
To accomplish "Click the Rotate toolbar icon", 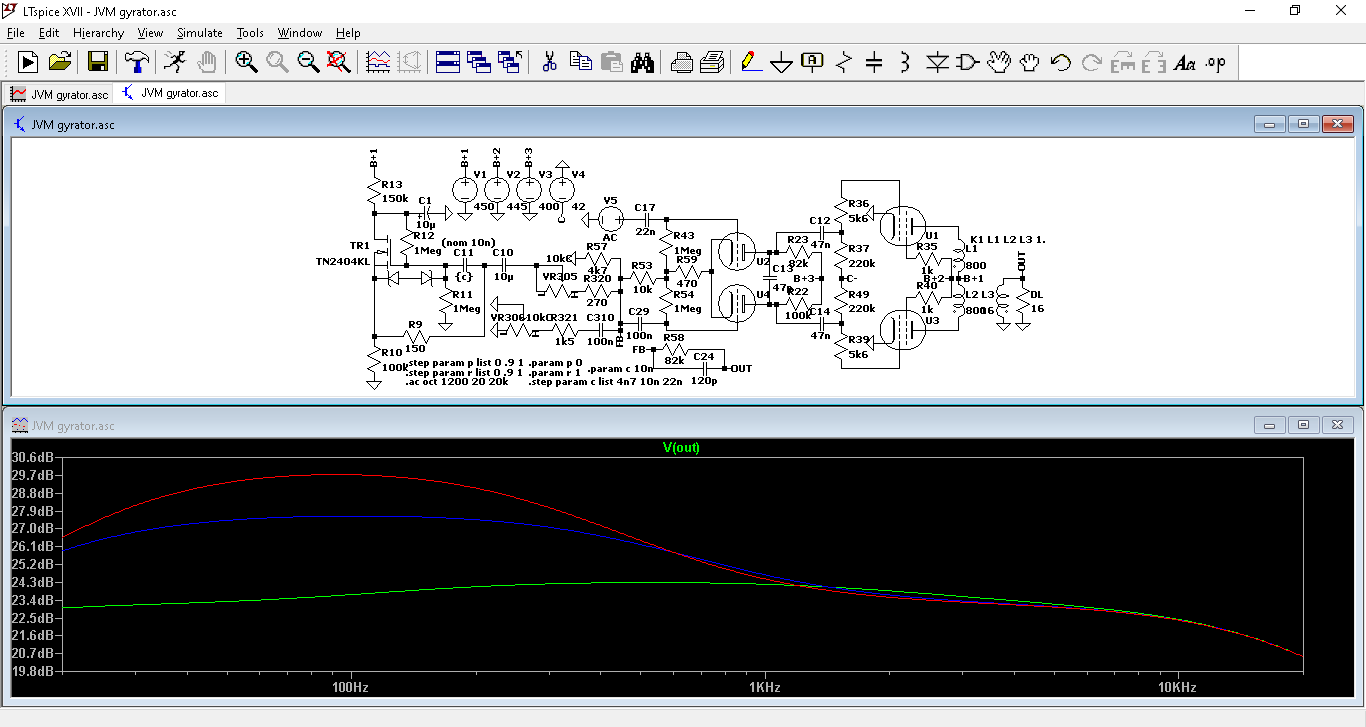I will [1122, 62].
